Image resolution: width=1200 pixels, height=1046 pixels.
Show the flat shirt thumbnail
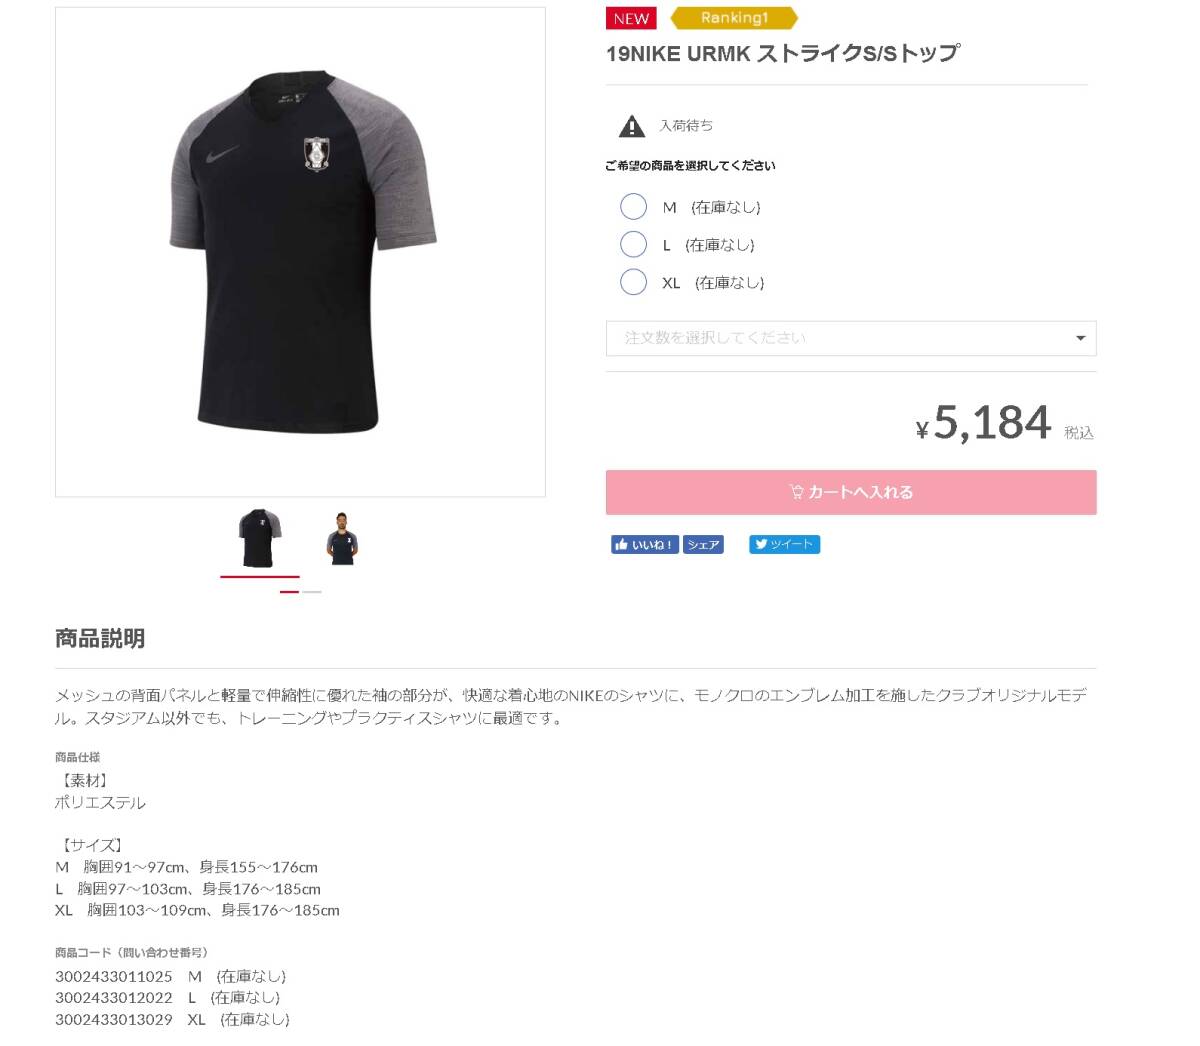(x=260, y=539)
